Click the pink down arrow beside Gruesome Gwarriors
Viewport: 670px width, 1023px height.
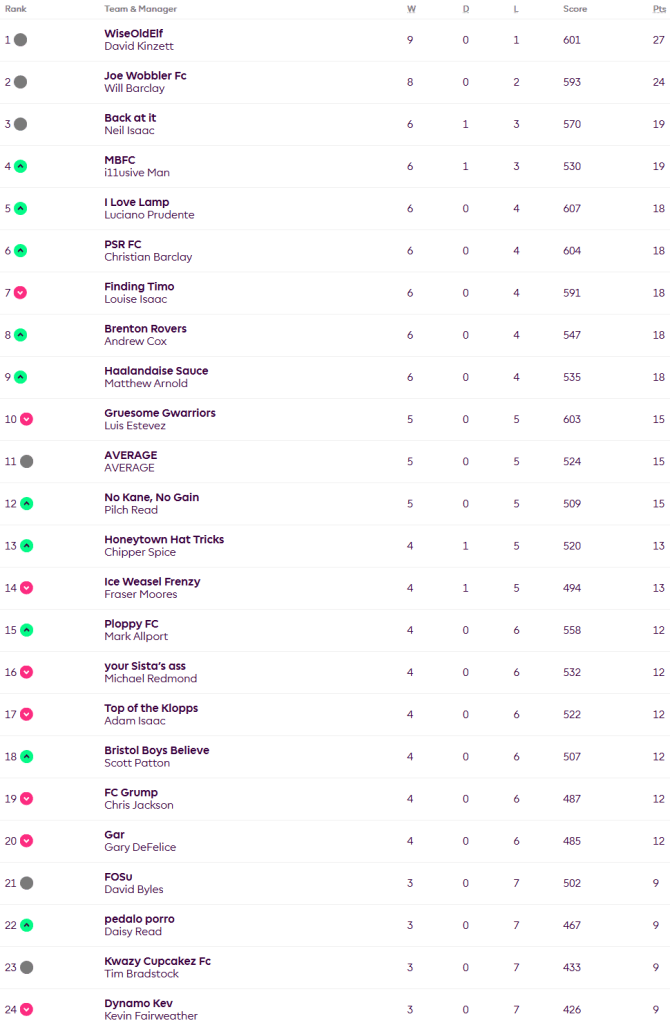pos(27,419)
